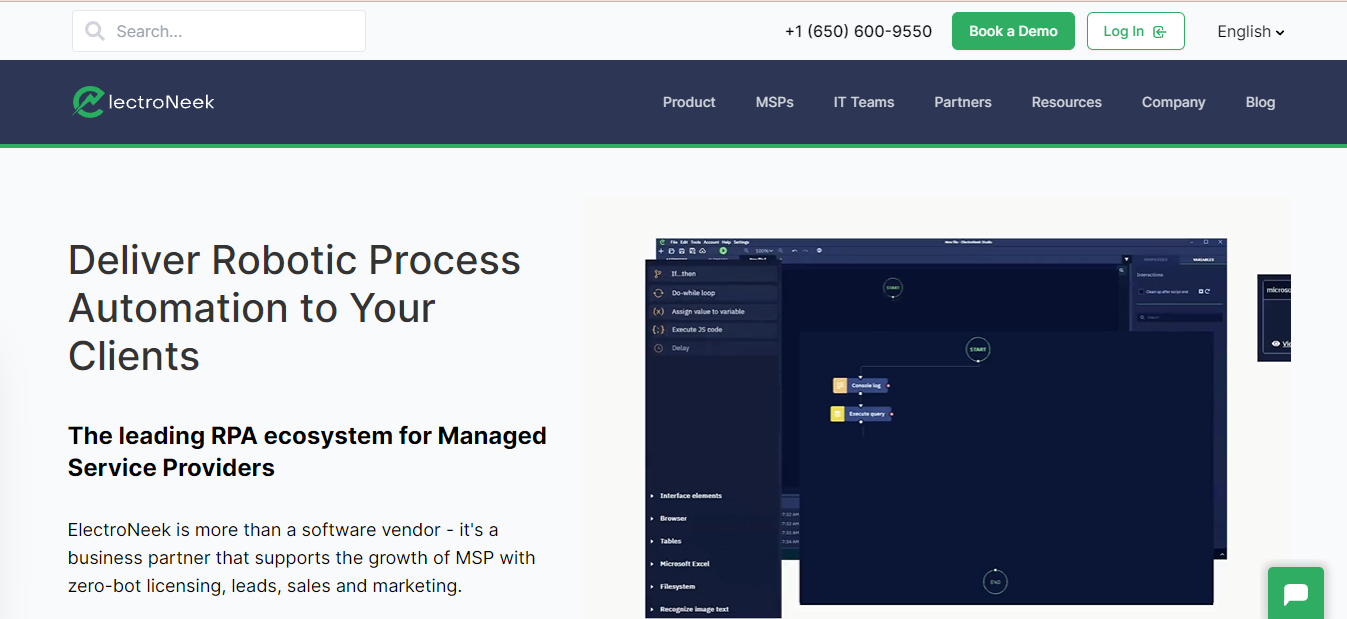
Task: Click the Execute query block icon
Action: tap(838, 413)
